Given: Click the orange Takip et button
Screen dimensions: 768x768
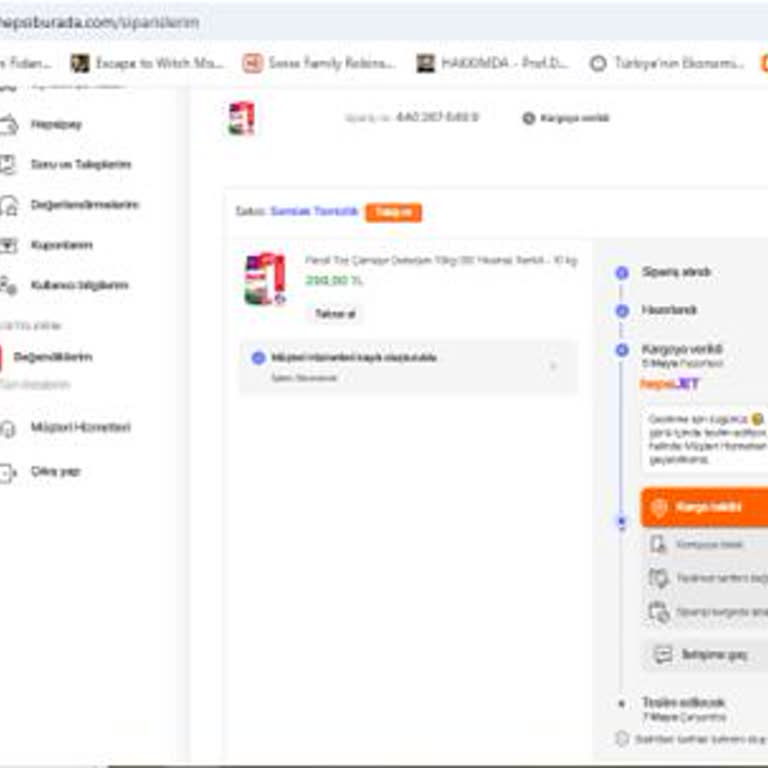Looking at the screenshot, I should coord(394,212).
